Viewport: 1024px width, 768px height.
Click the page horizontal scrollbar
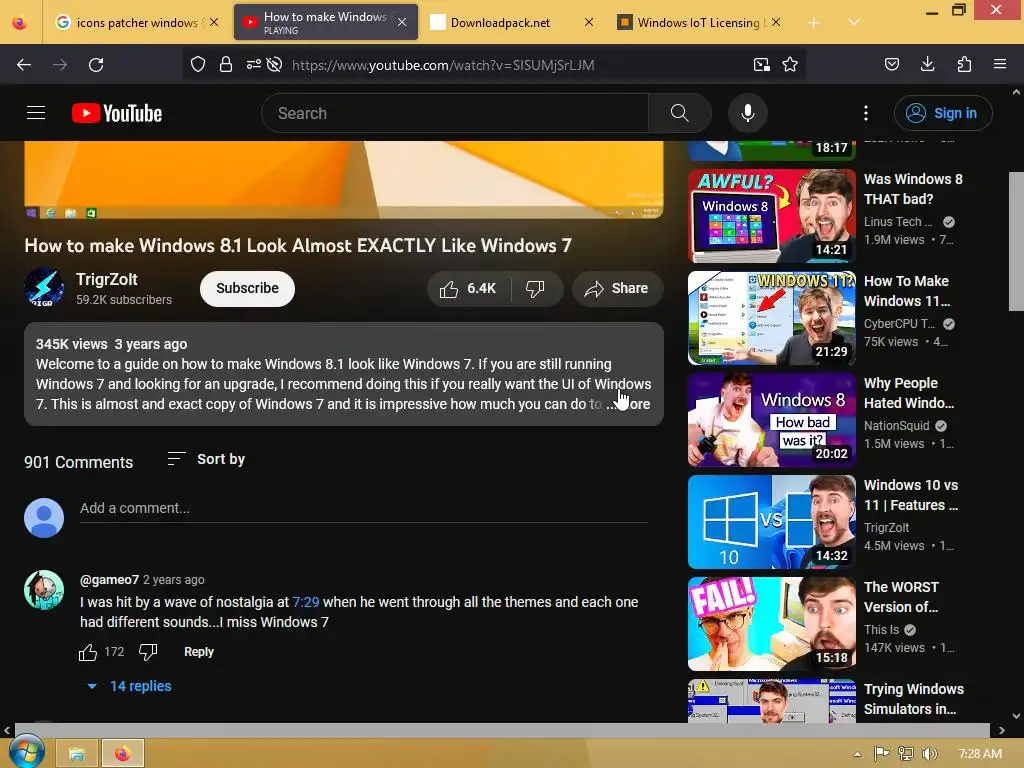pyautogui.click(x=503, y=729)
